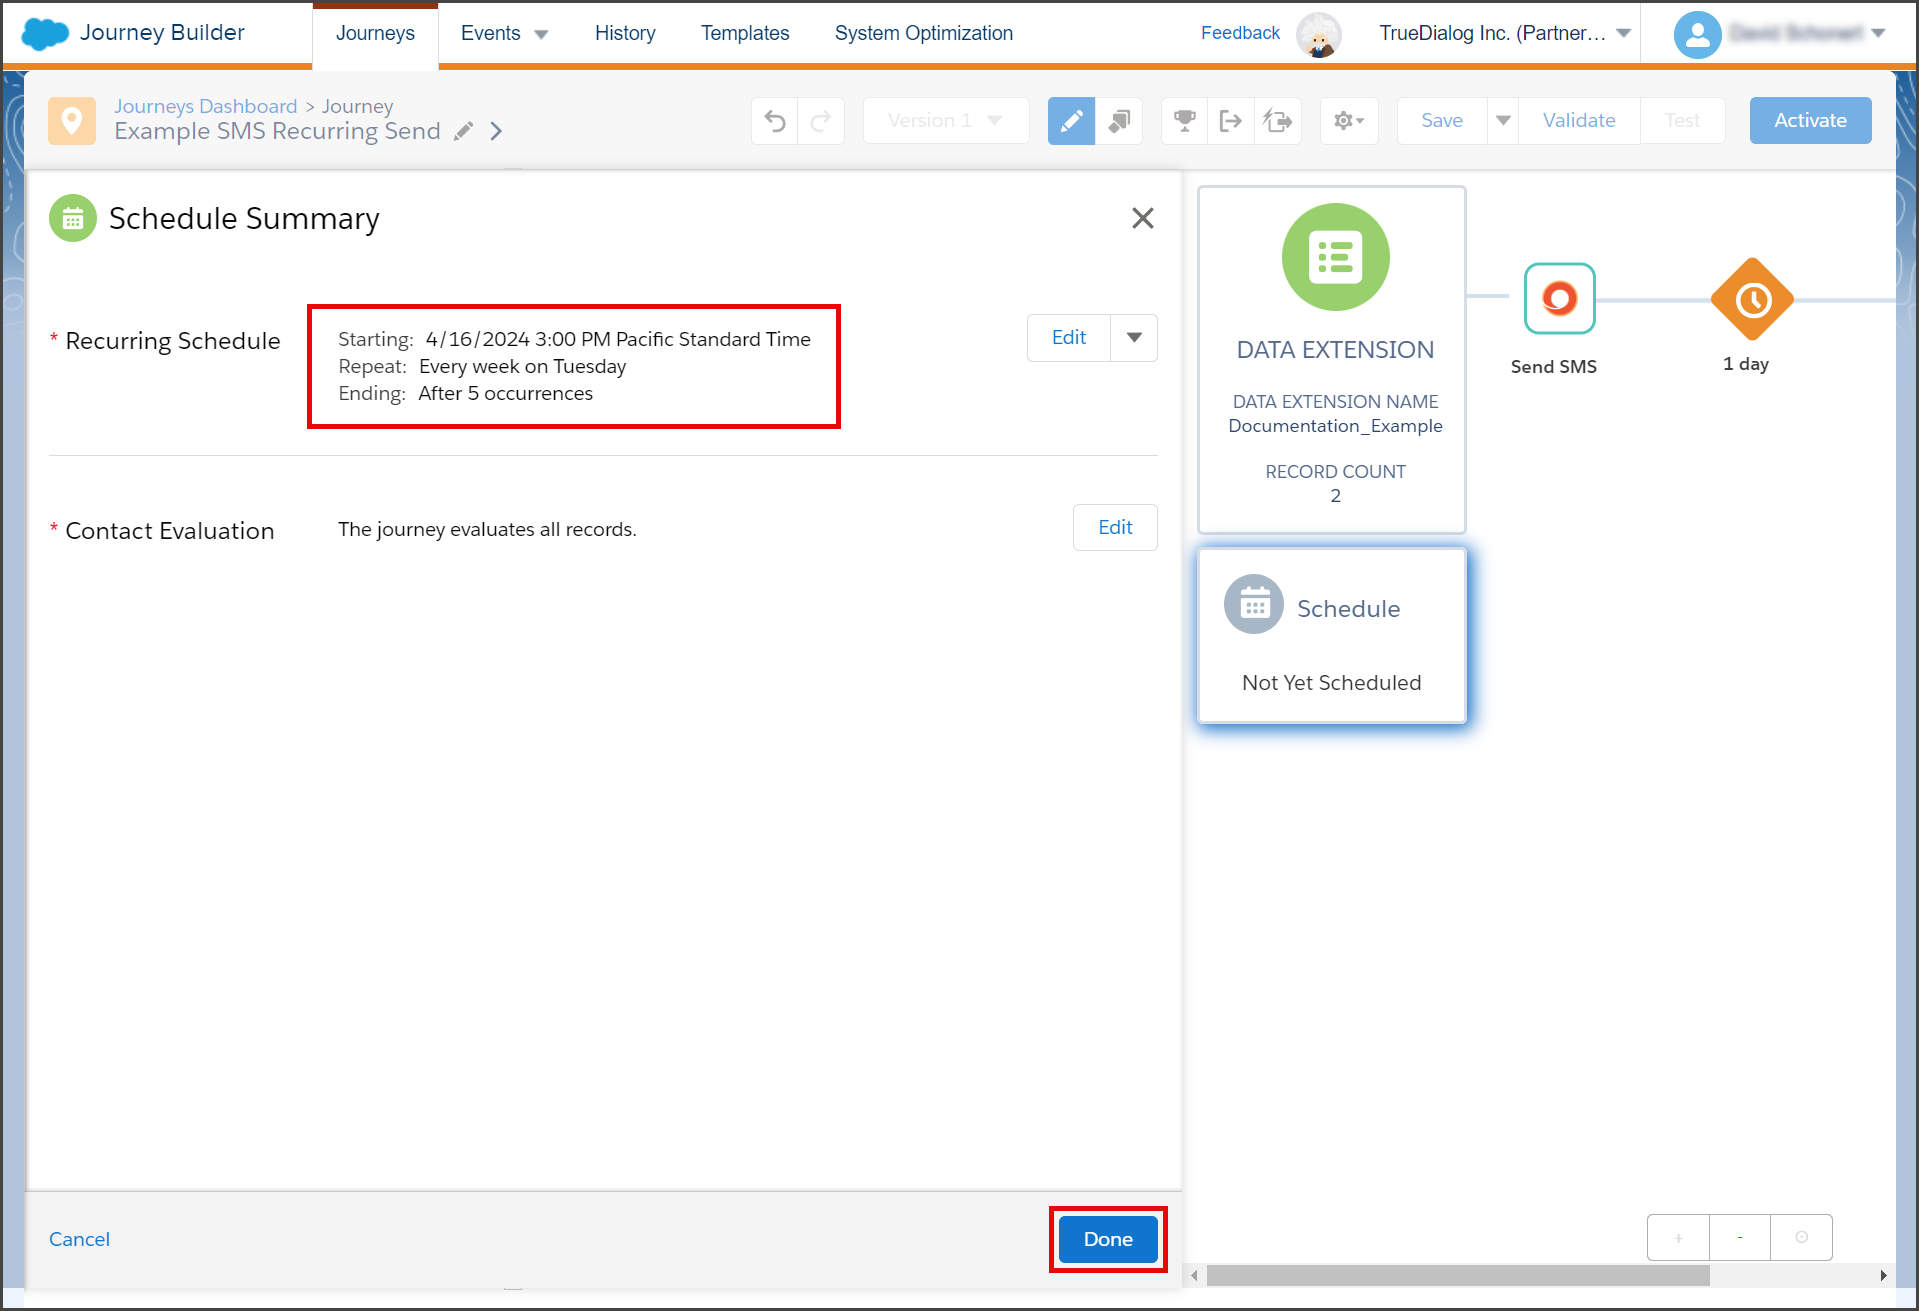This screenshot has height=1311, width=1919.
Task: Click the Send SMS activity icon
Action: tap(1559, 298)
